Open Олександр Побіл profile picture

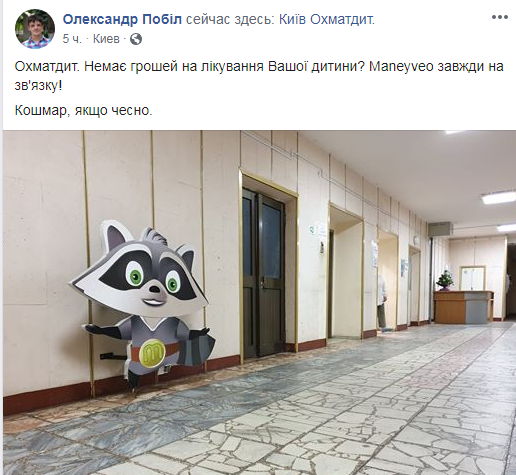[x=35, y=29]
